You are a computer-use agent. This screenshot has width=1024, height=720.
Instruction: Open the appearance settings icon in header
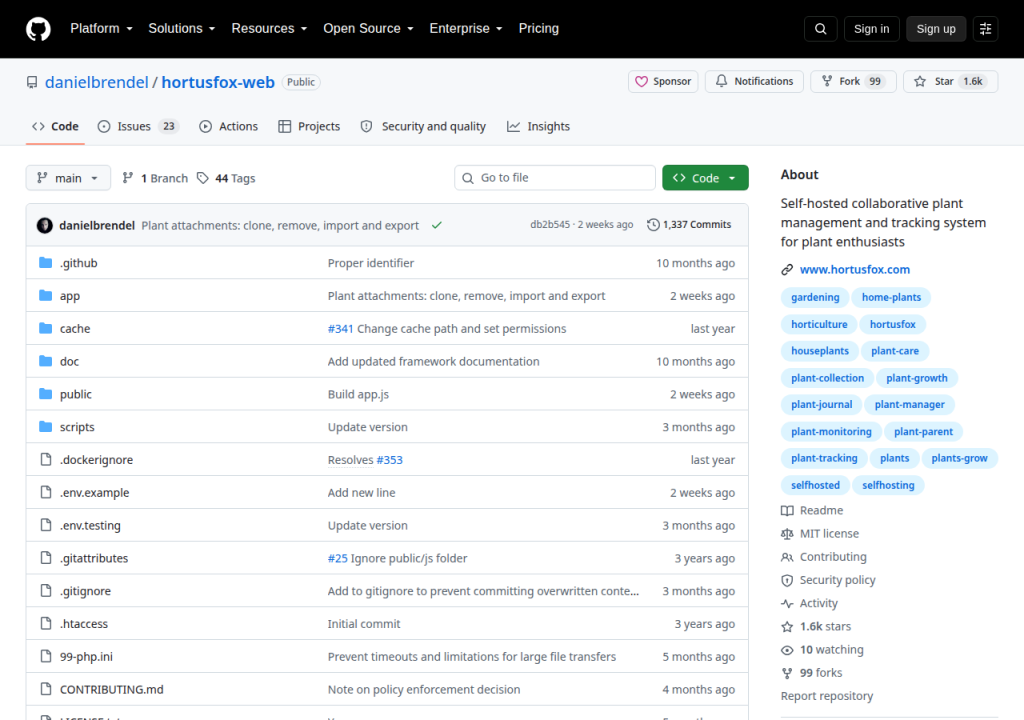coord(985,29)
